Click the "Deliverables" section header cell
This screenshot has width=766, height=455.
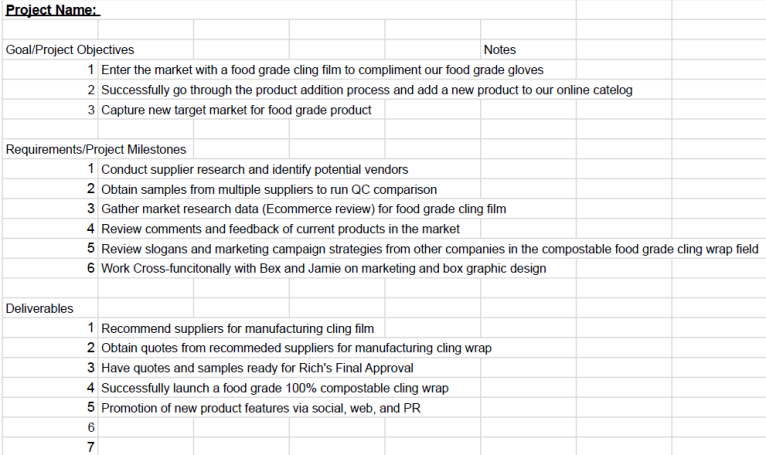tap(39, 308)
